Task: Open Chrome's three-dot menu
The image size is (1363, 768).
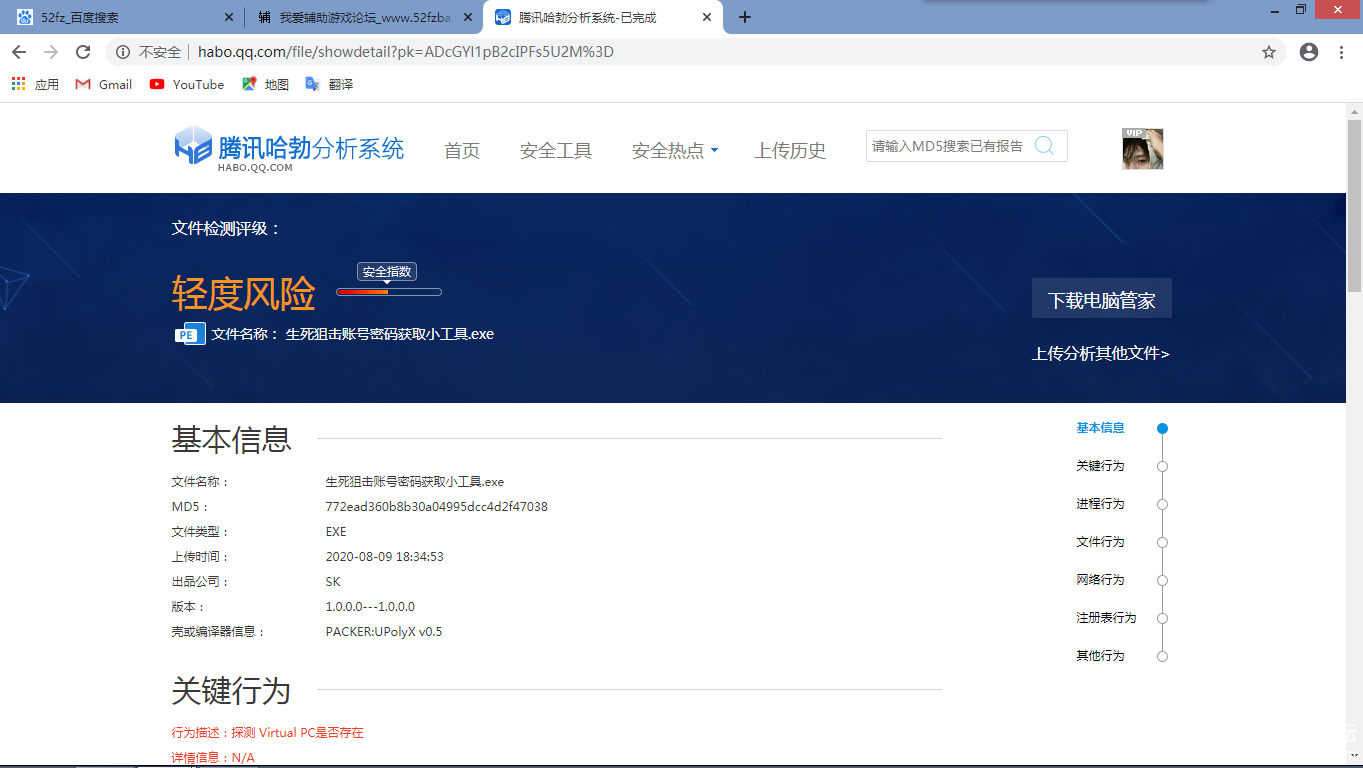Action: (1341, 52)
